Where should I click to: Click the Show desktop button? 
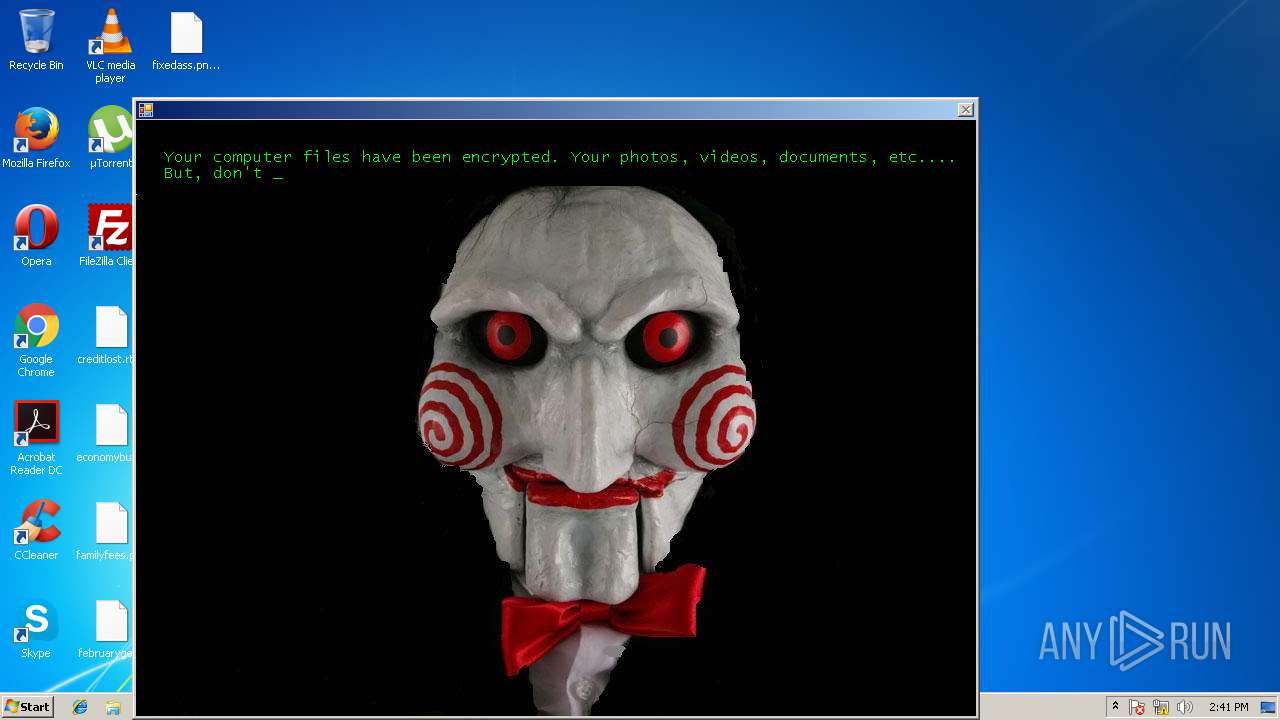click(x=1270, y=707)
